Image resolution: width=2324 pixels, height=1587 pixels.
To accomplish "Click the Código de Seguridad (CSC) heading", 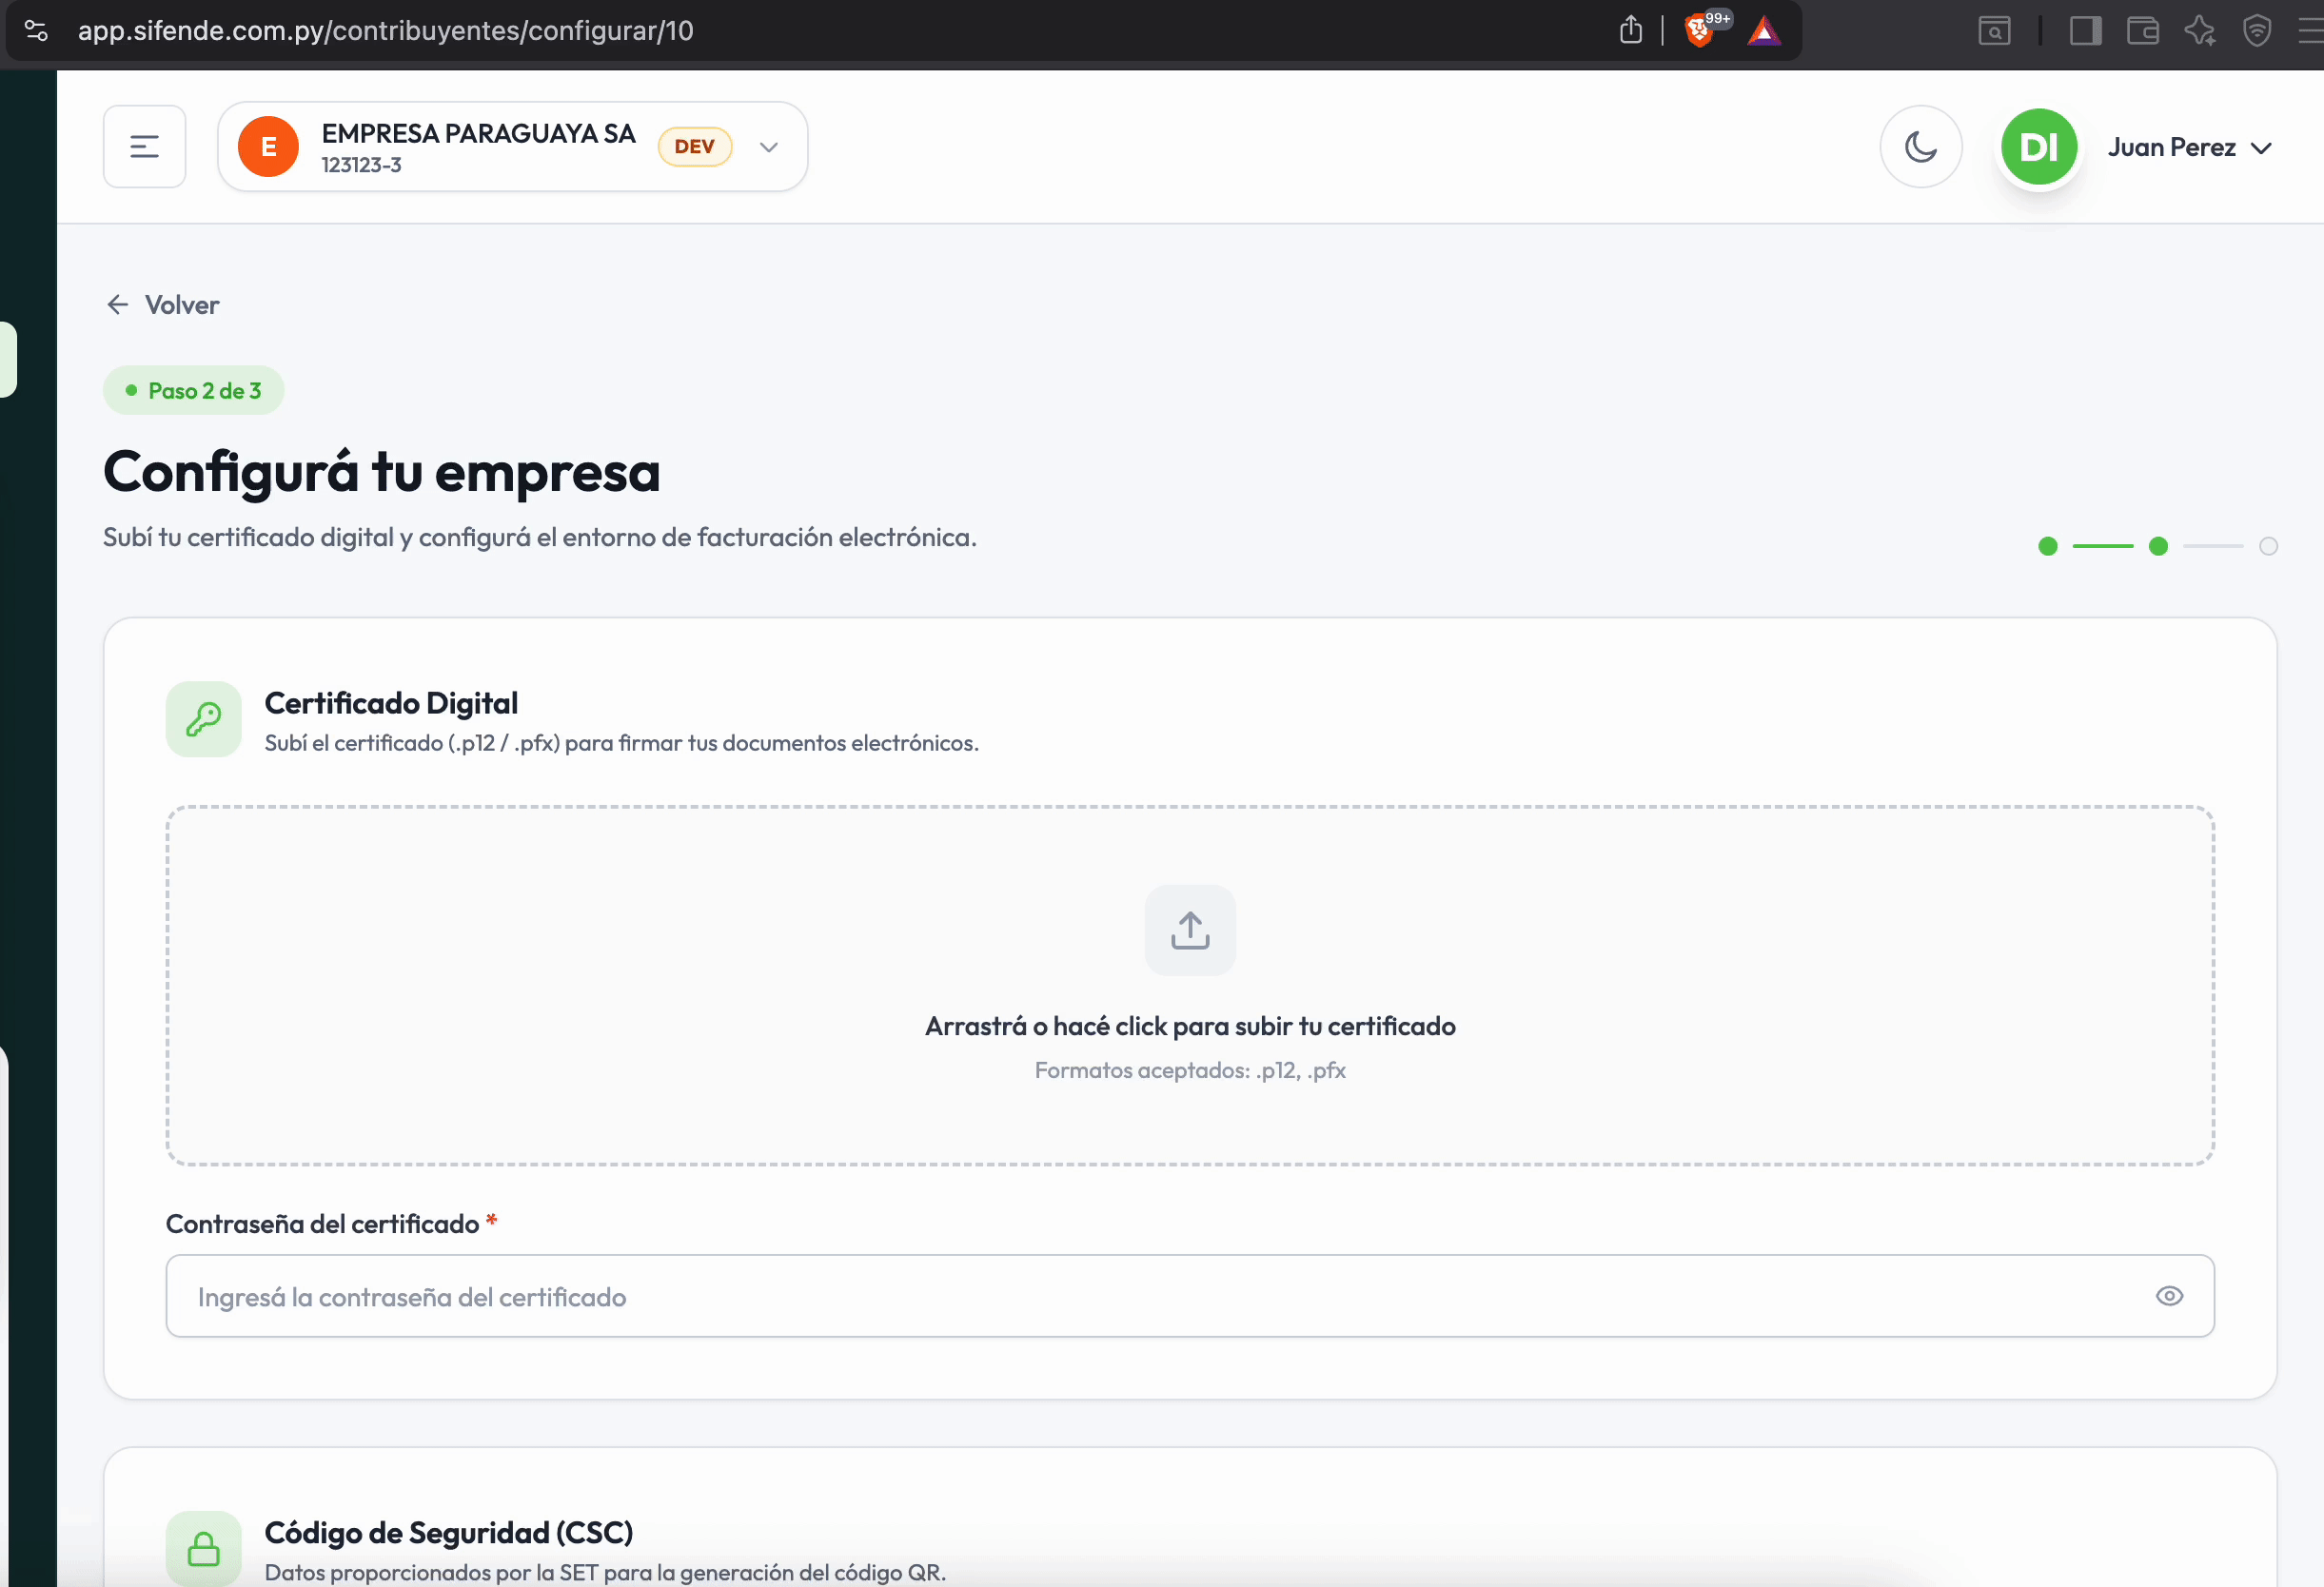I will [449, 1532].
